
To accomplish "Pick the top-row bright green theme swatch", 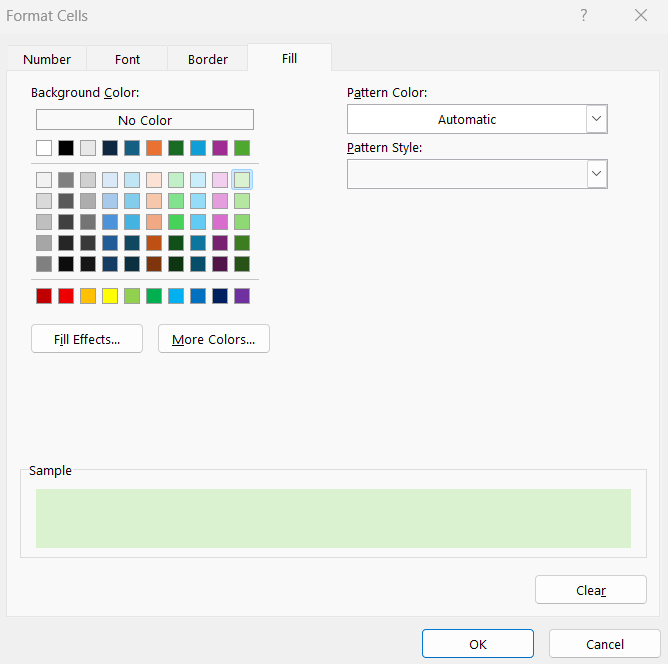I will point(242,148).
